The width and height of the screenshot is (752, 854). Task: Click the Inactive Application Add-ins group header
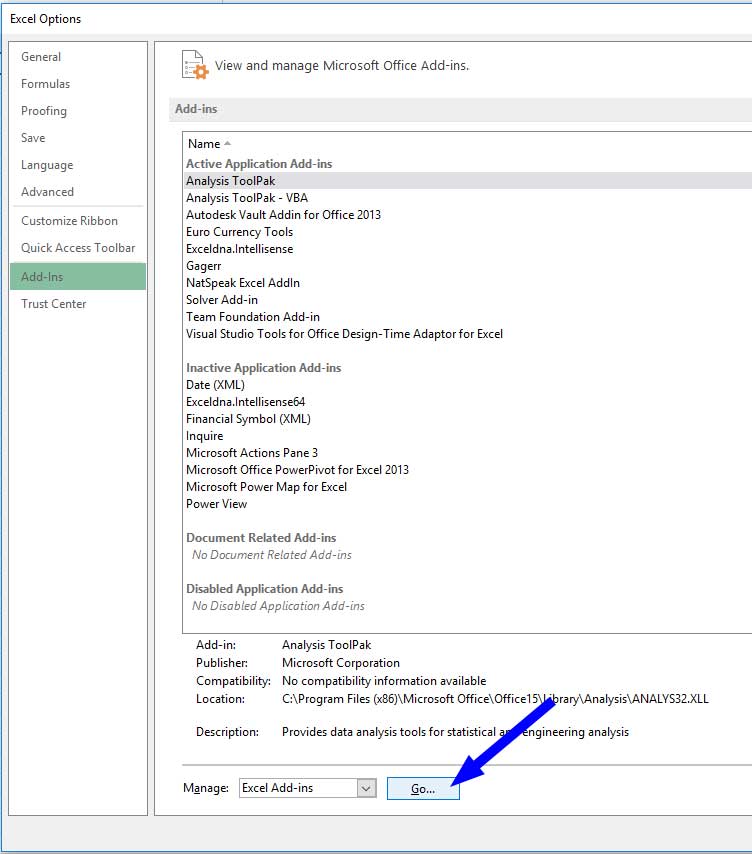264,368
